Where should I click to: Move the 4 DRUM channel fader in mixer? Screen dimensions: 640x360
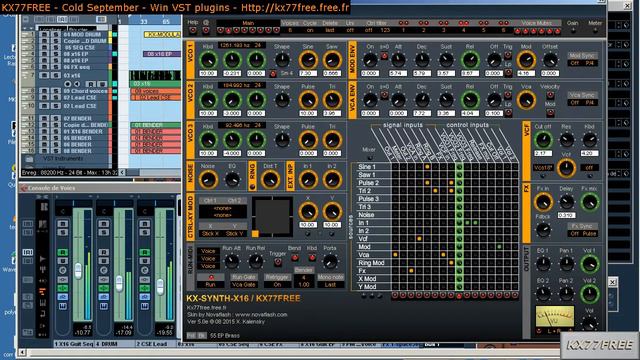coord(119,283)
